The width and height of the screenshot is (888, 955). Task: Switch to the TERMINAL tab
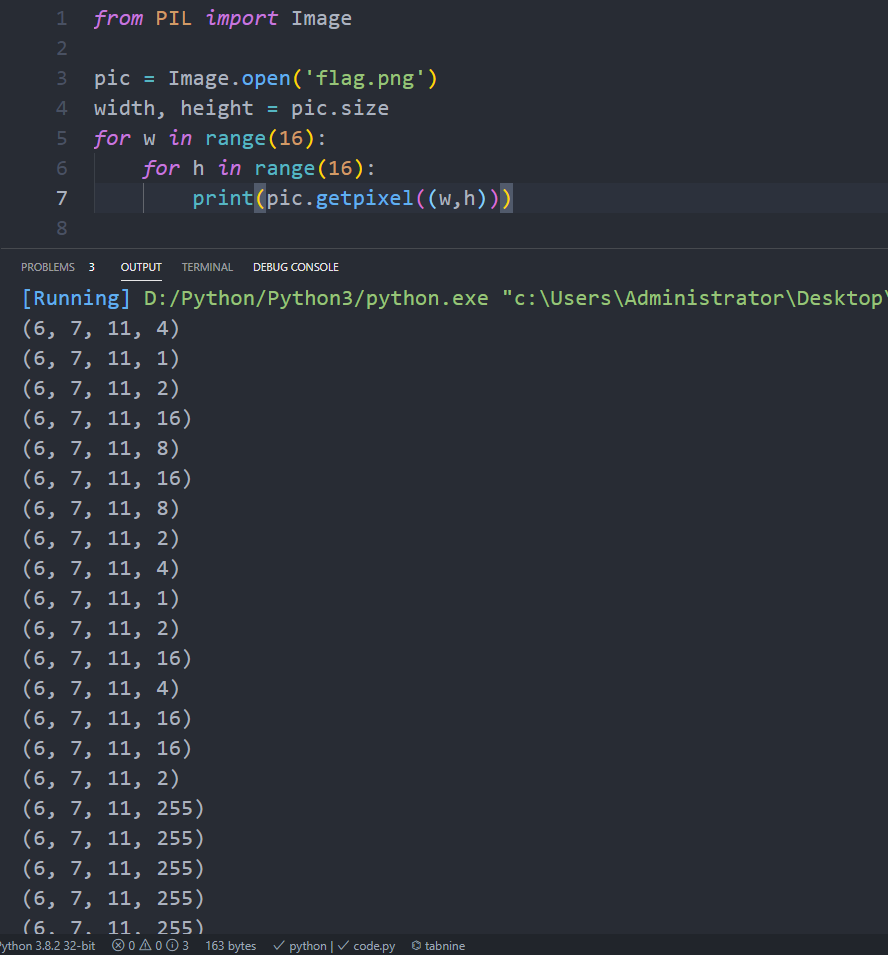(207, 267)
